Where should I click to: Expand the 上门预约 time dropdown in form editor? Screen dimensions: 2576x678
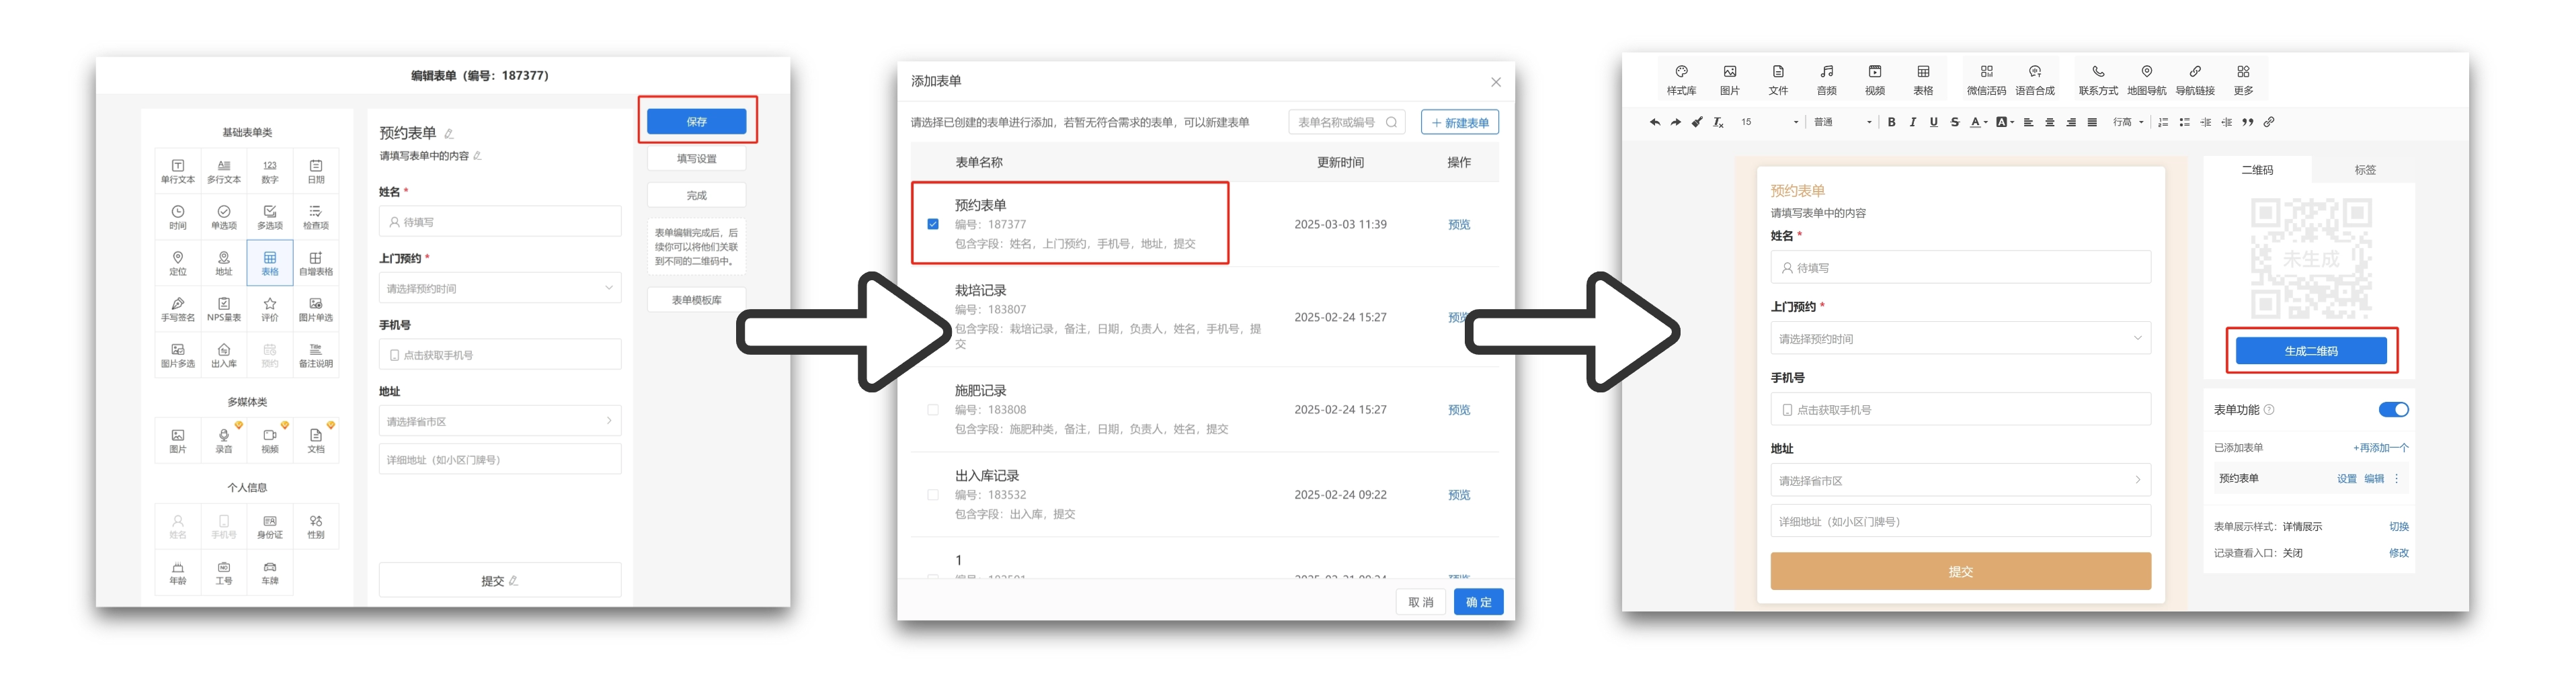pyautogui.click(x=499, y=289)
